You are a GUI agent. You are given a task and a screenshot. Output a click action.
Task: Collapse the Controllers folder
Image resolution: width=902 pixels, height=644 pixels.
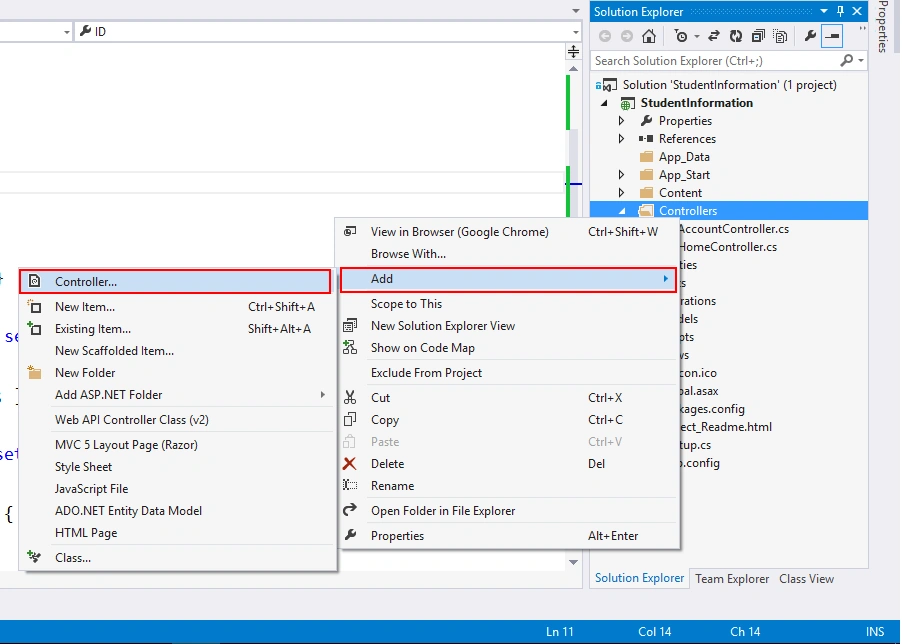622,211
